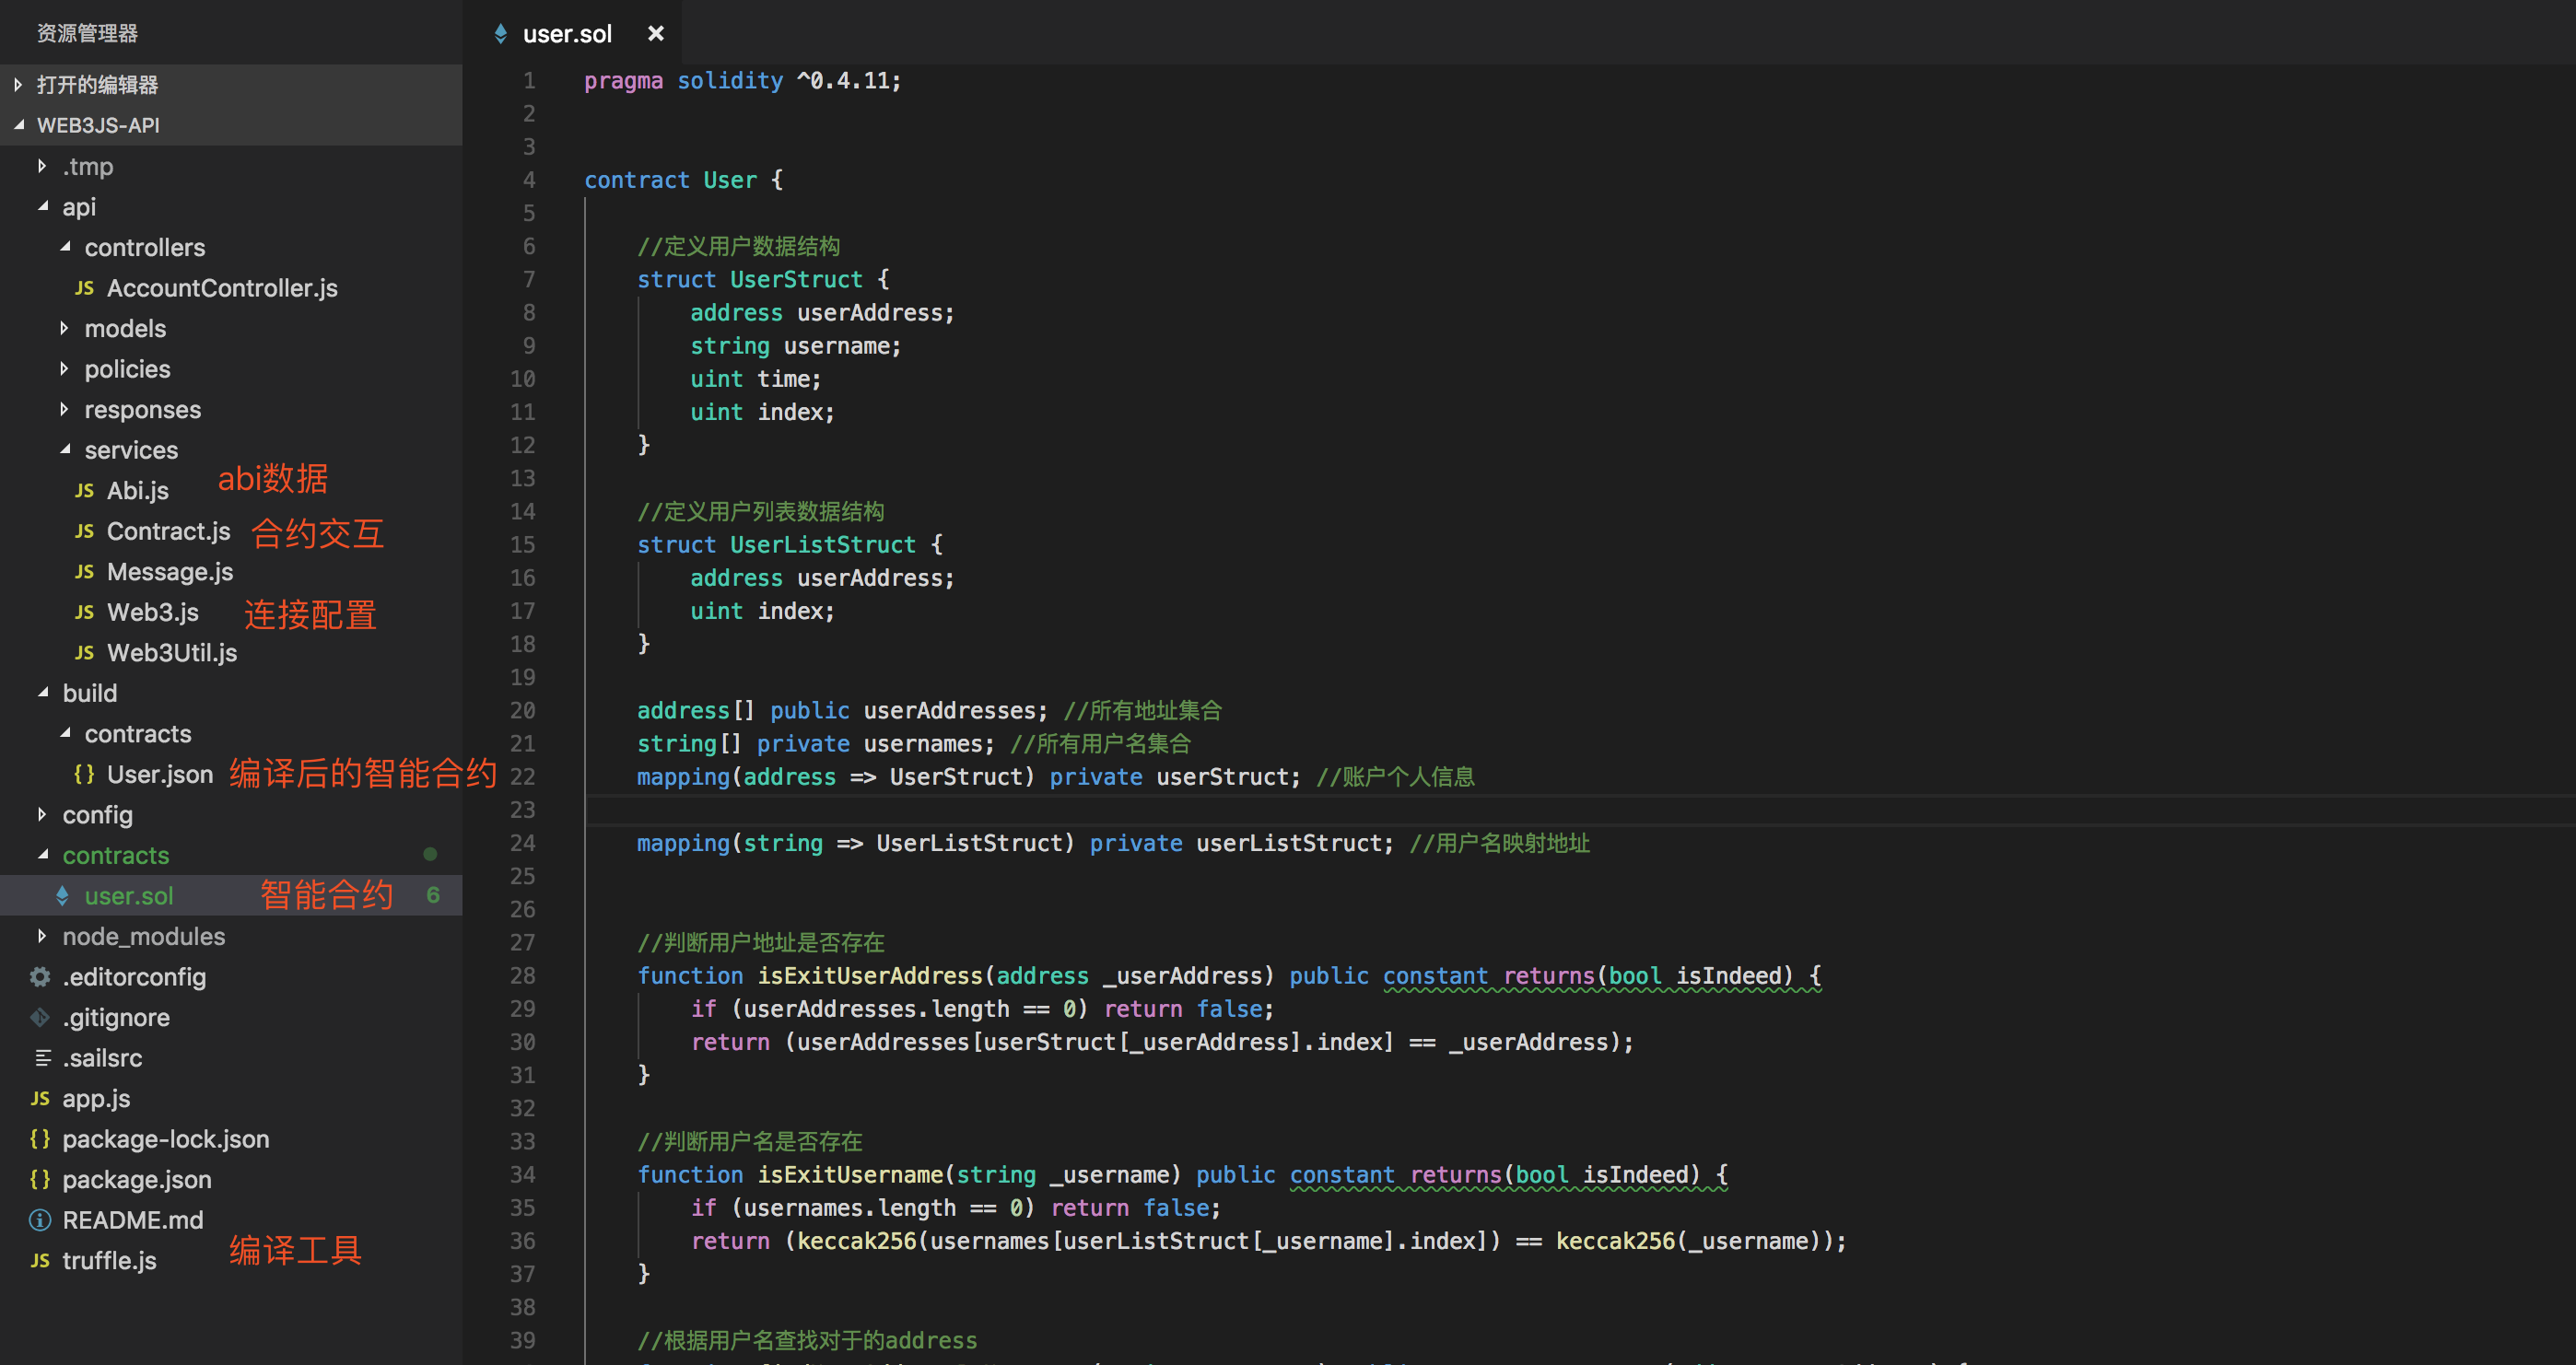Expand the models folder
The height and width of the screenshot is (1365, 2576).
tap(64, 328)
